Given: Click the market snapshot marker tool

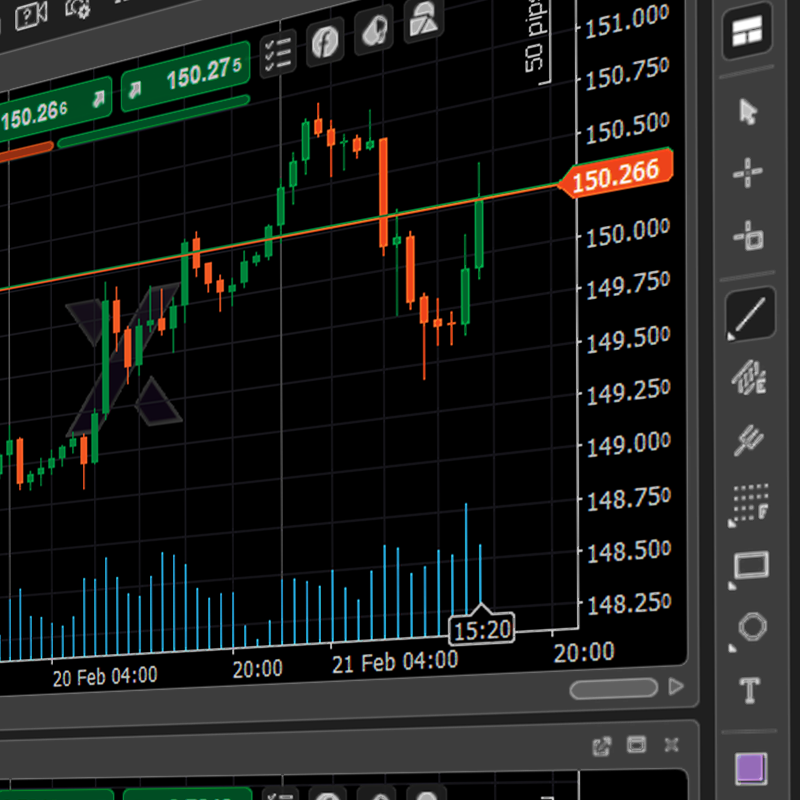Looking at the screenshot, I should tap(748, 238).
